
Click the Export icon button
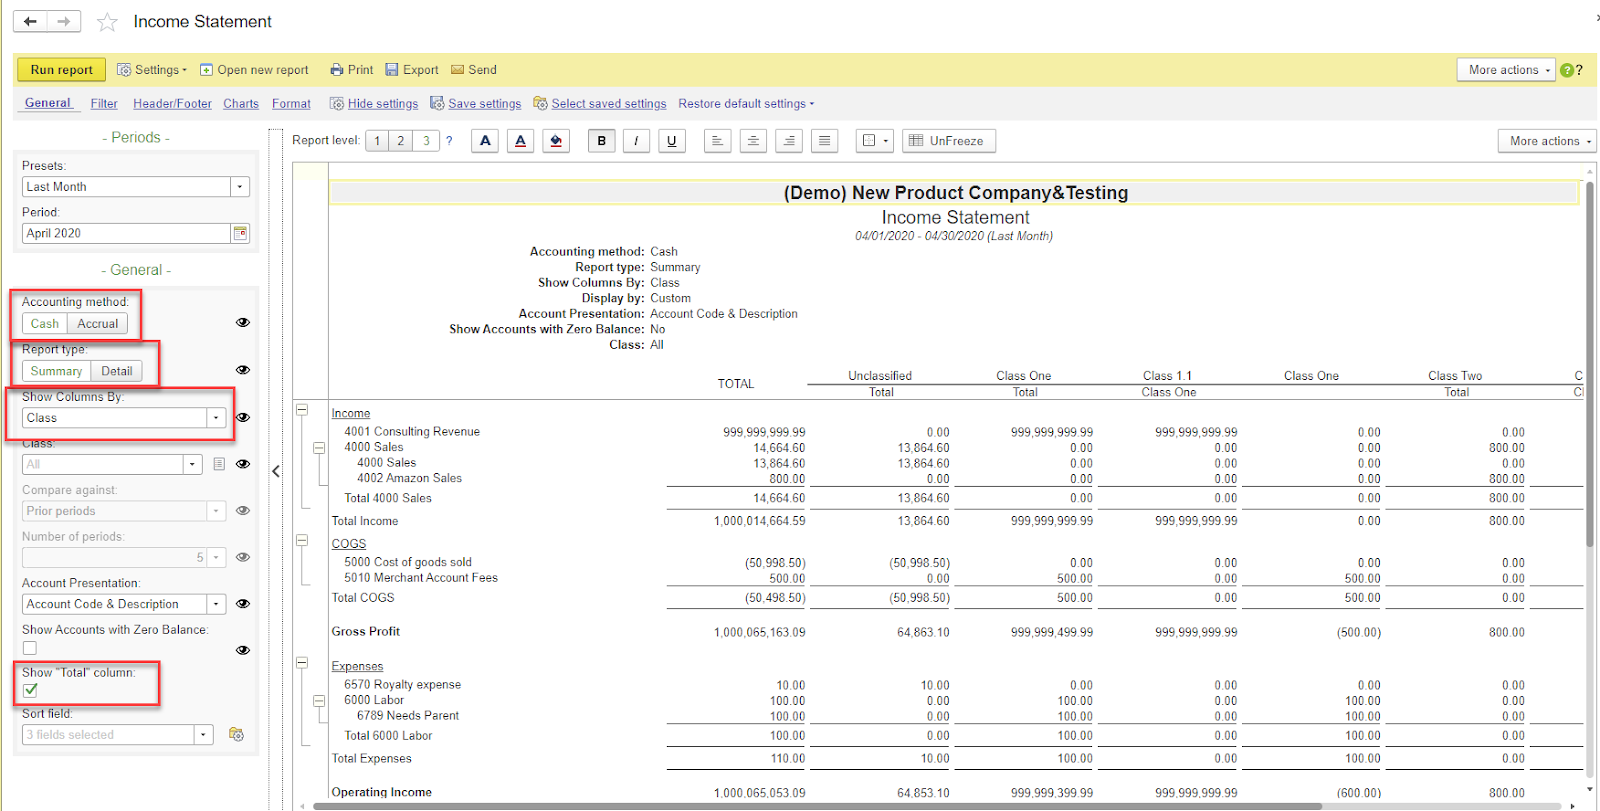(411, 70)
